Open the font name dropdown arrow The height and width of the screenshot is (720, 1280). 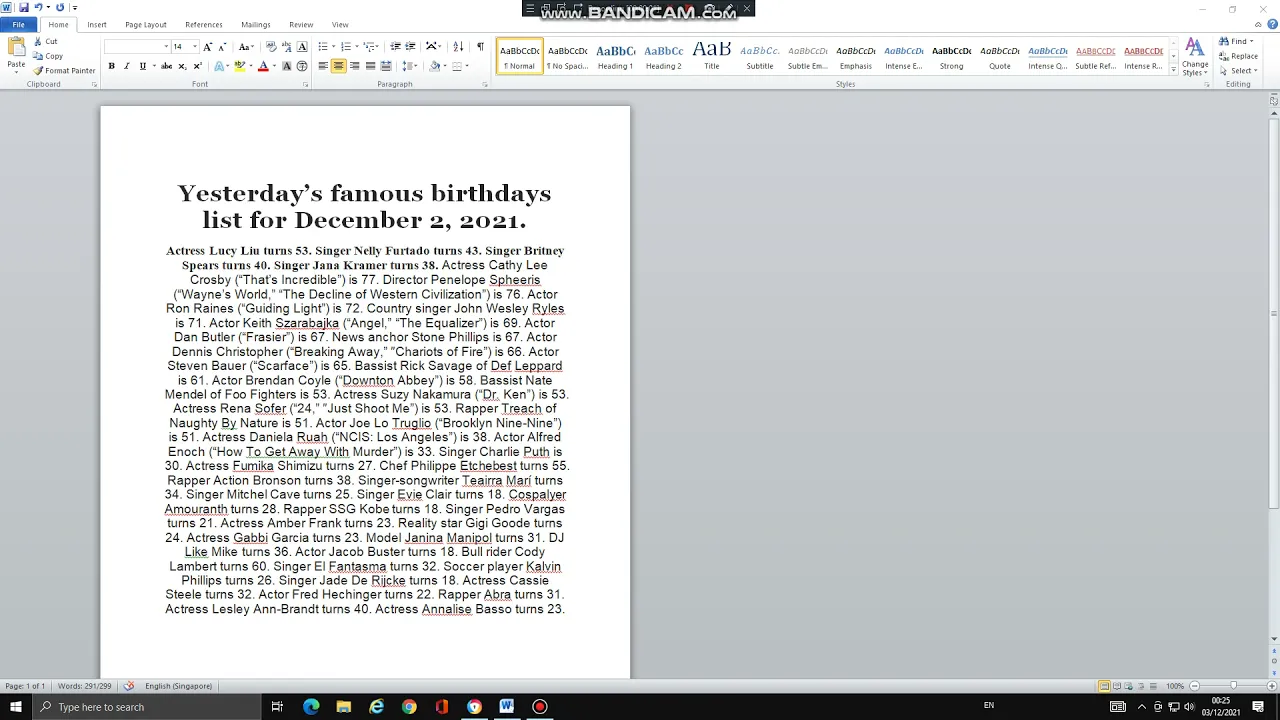166,47
